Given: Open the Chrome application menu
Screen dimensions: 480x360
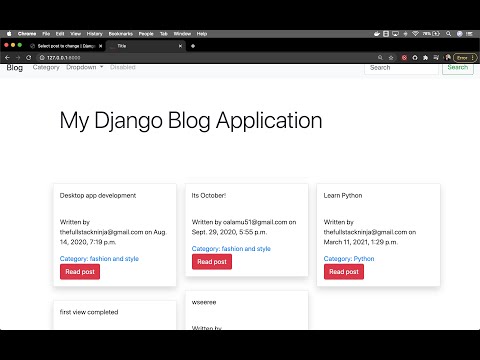Looking at the screenshot, I should click(27, 34).
